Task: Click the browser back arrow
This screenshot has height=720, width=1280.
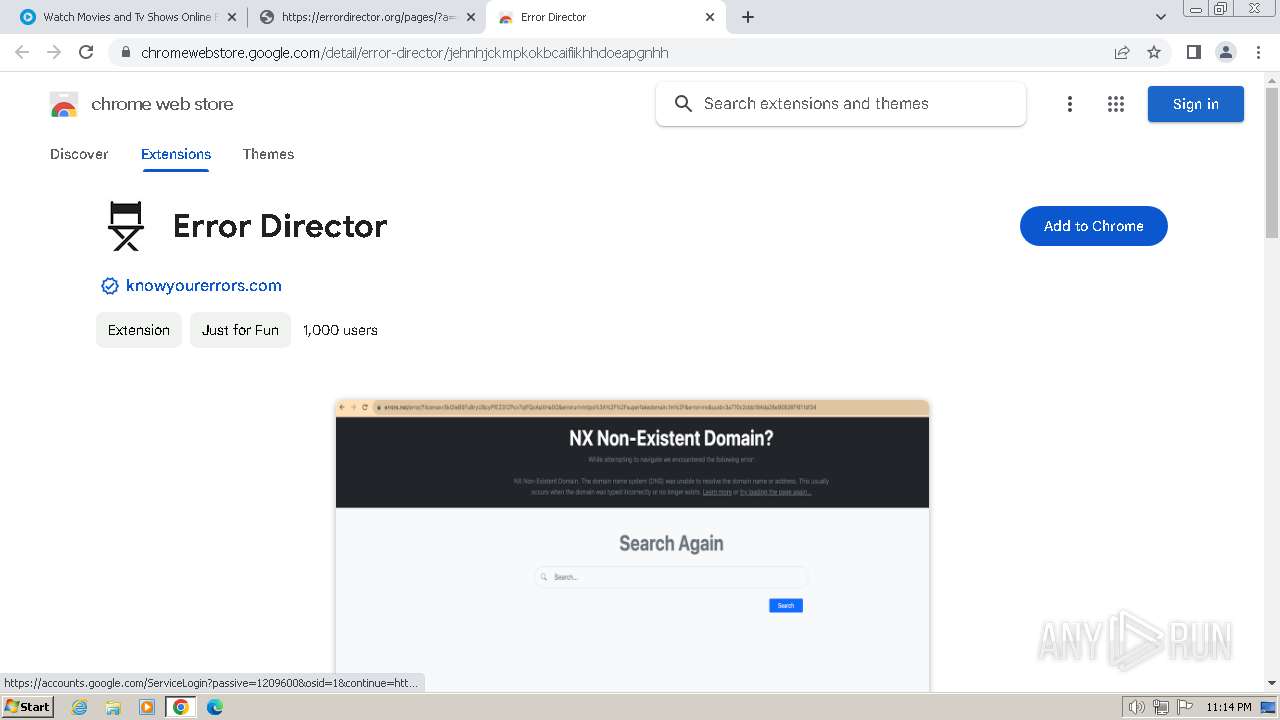Action: click(22, 52)
